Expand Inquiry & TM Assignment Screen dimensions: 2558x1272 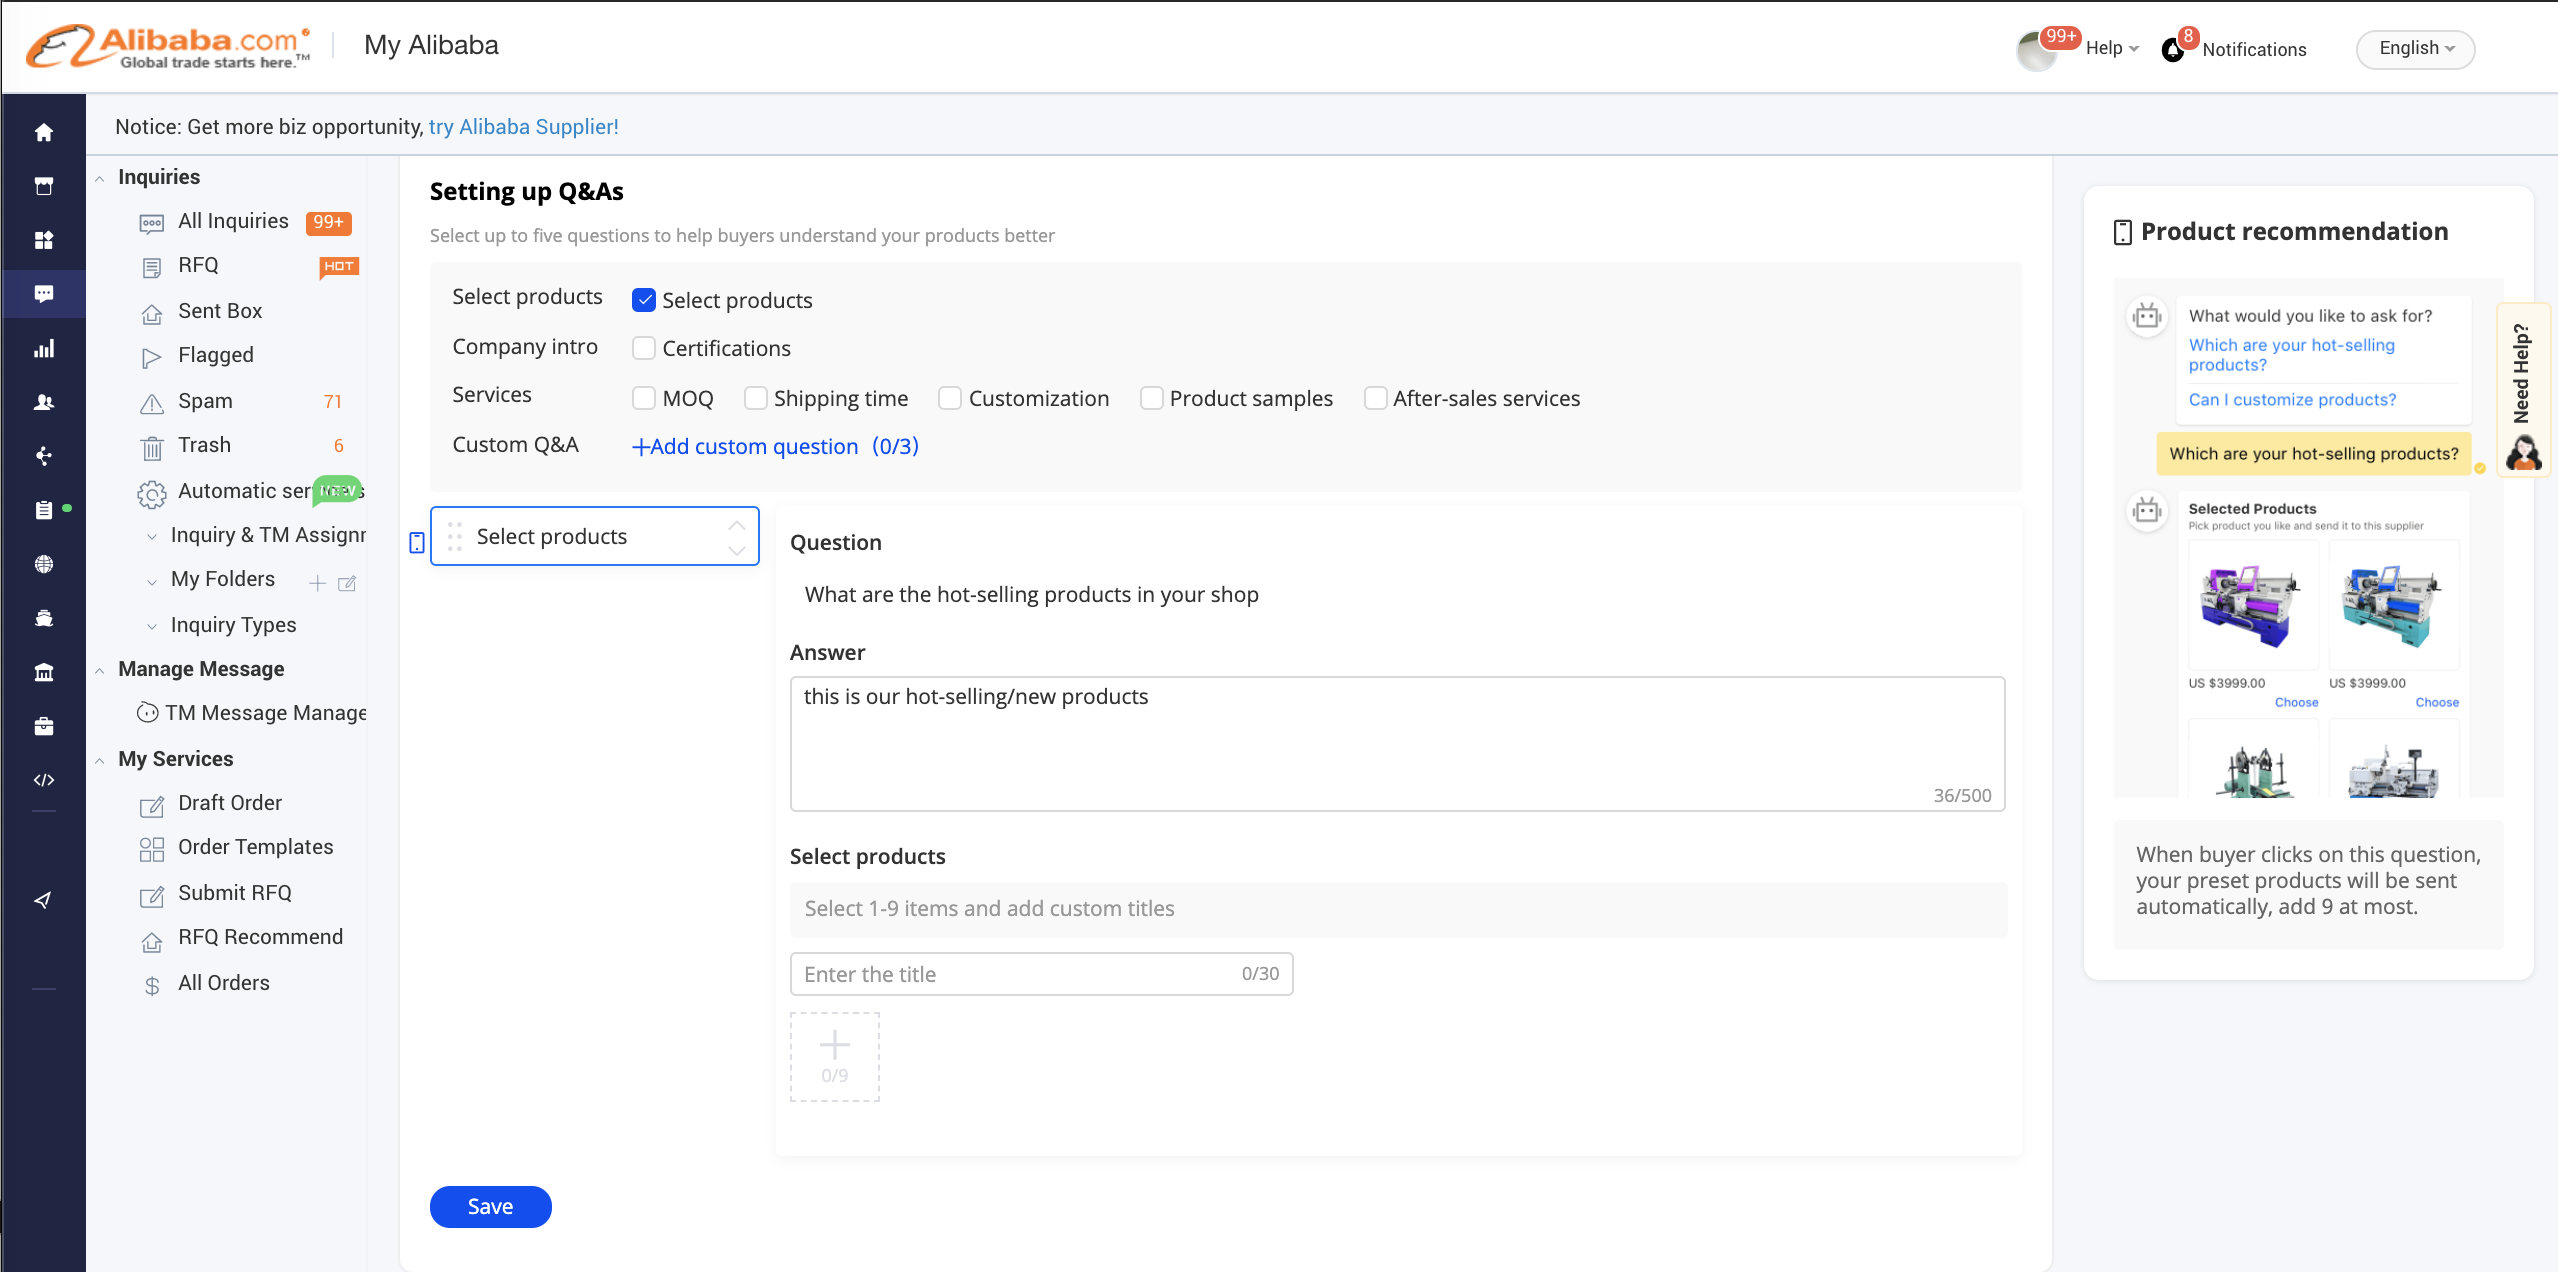[x=152, y=536]
